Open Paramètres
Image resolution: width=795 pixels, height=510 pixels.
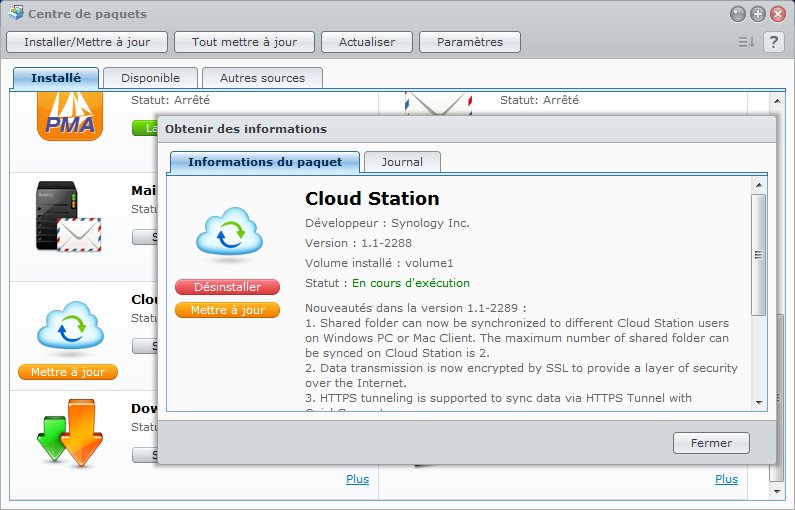[470, 42]
